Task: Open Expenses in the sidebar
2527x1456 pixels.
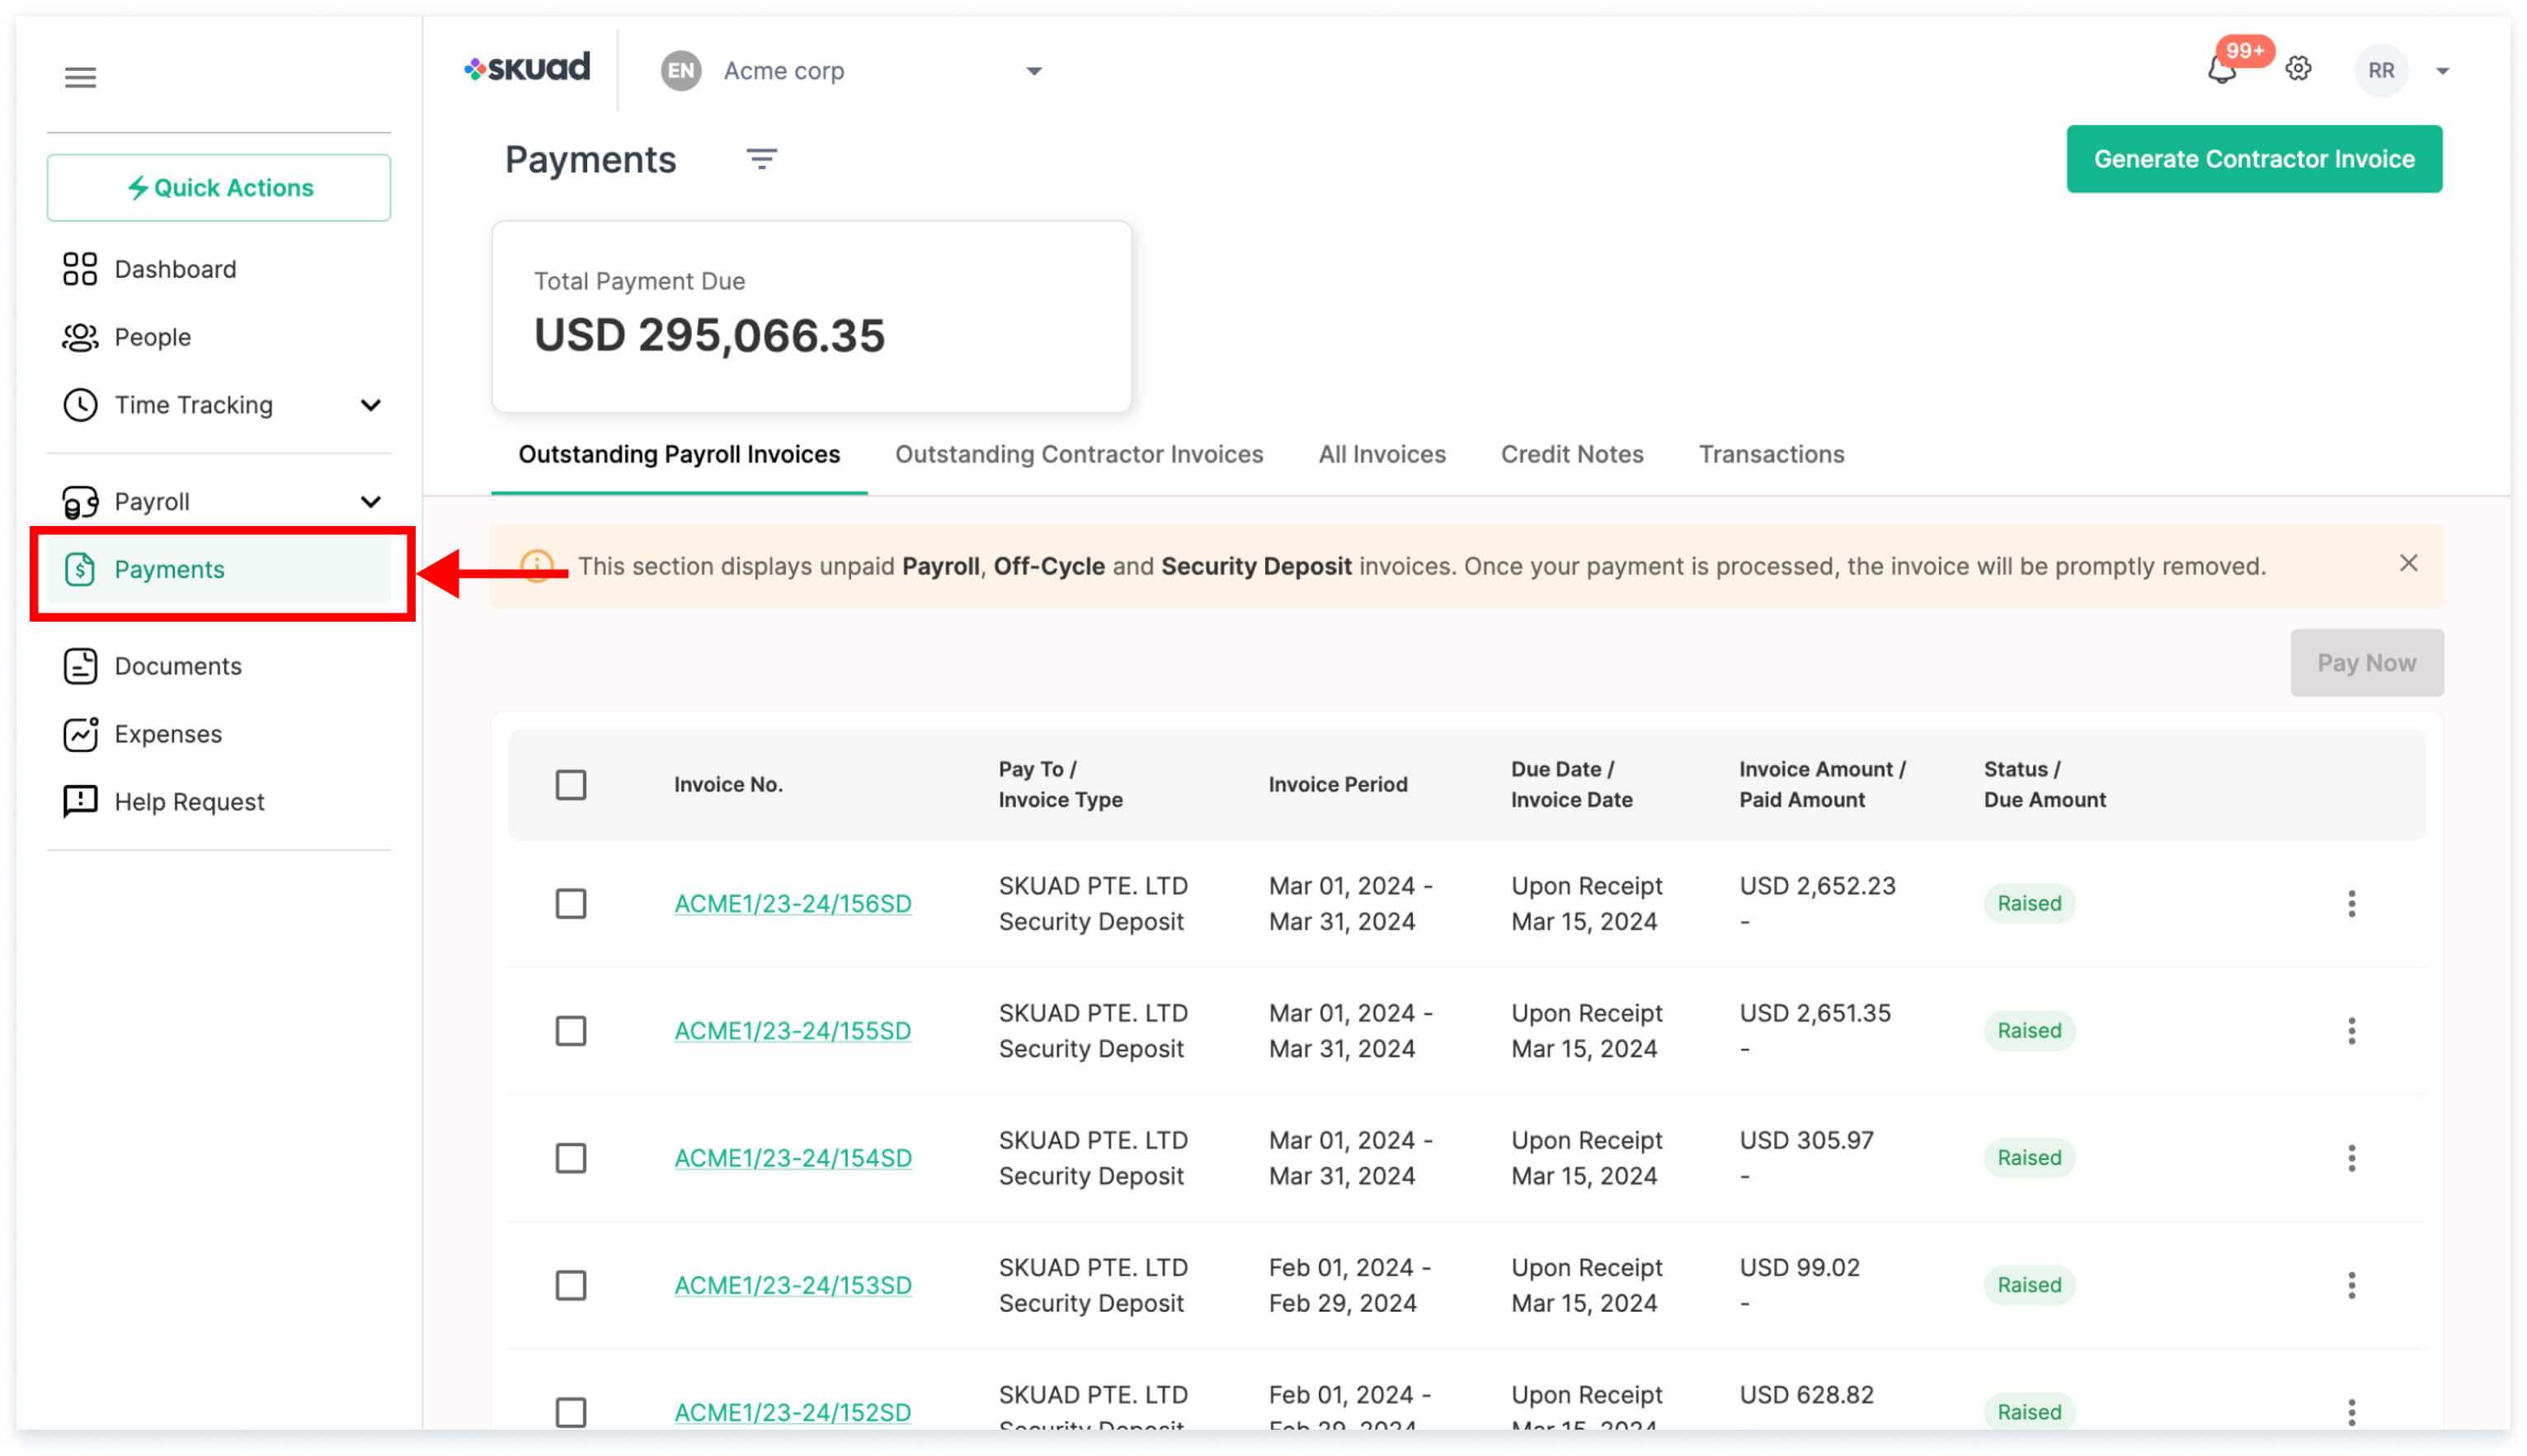Action: [x=167, y=734]
